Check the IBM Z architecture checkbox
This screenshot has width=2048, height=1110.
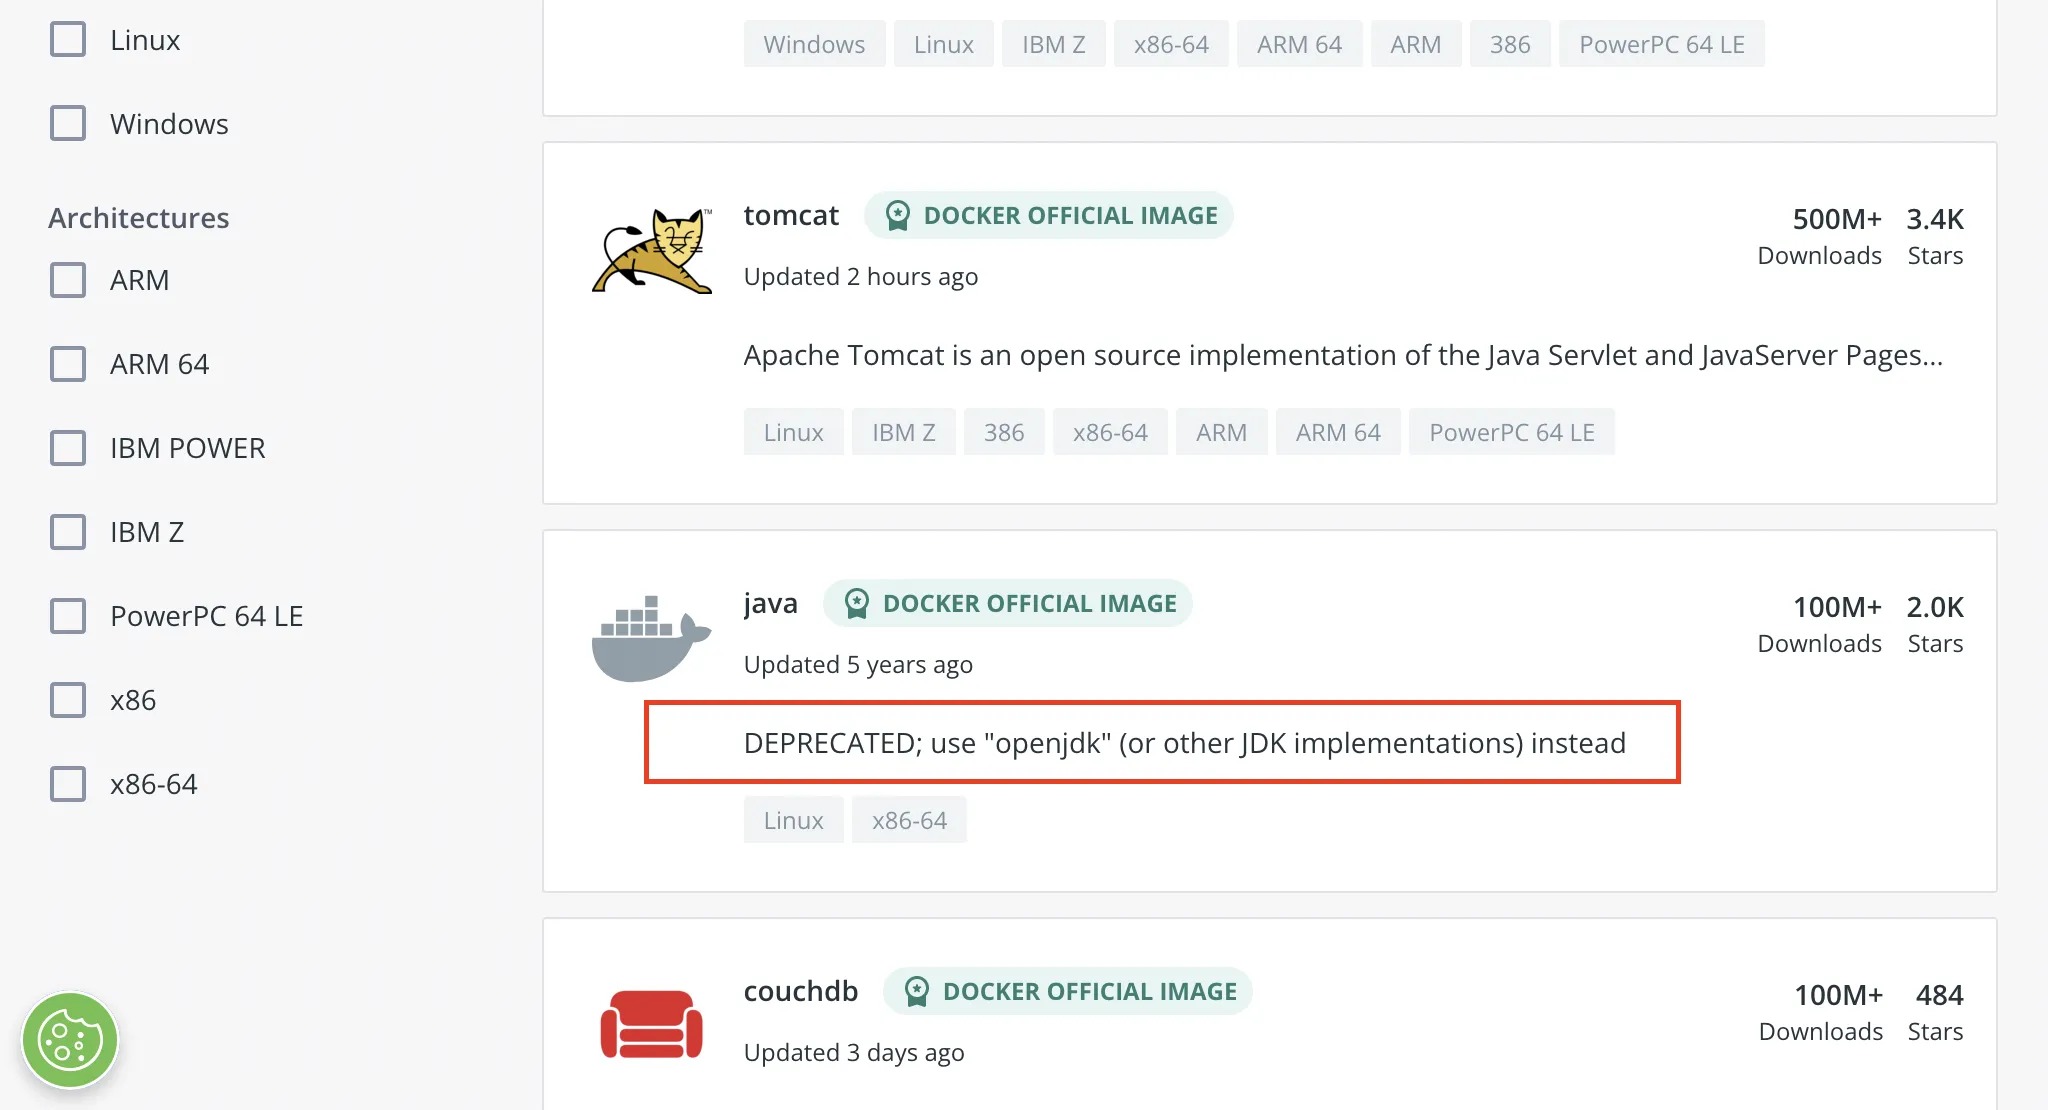[68, 532]
